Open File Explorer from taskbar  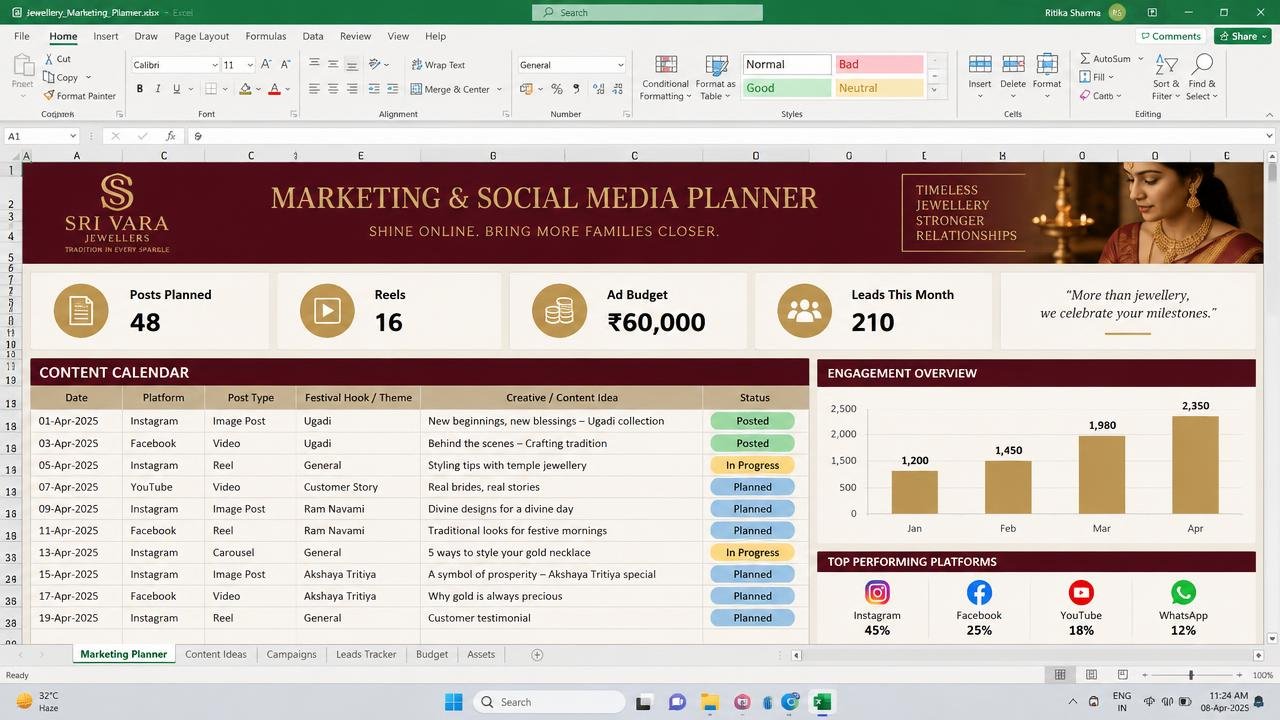pyautogui.click(x=709, y=702)
